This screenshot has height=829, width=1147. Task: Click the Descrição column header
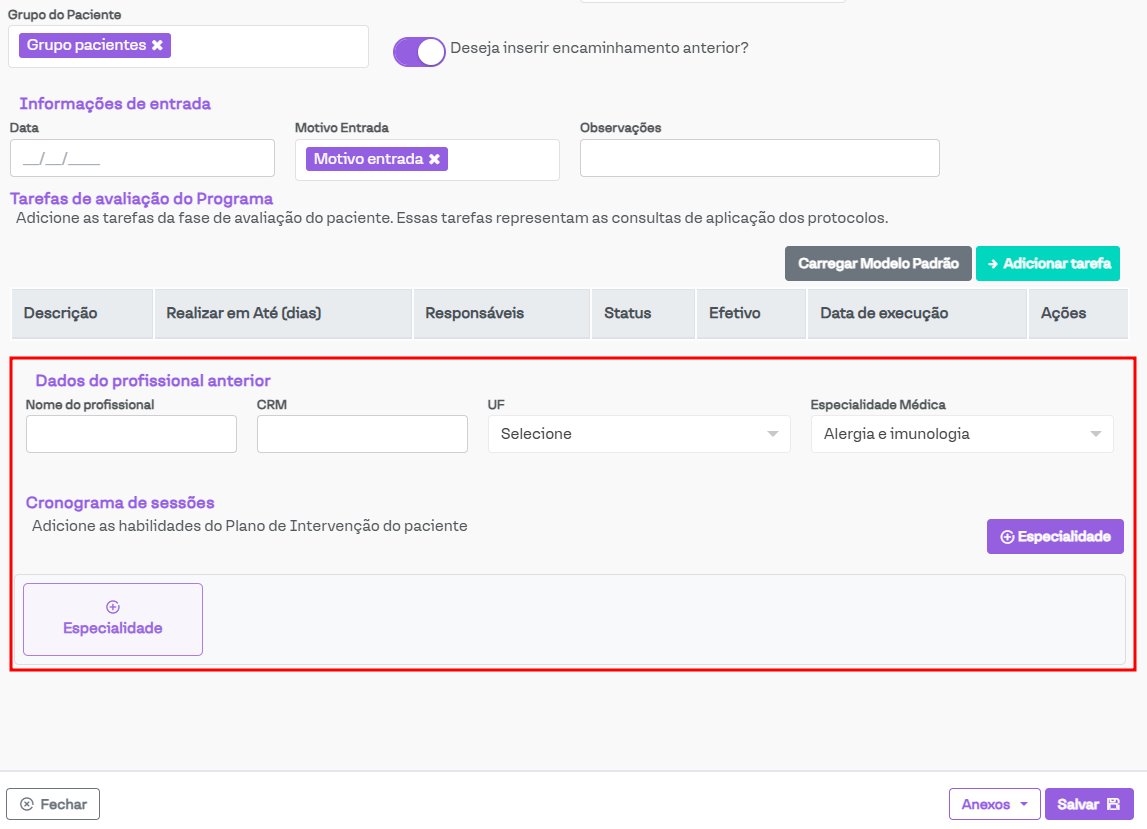(x=61, y=313)
